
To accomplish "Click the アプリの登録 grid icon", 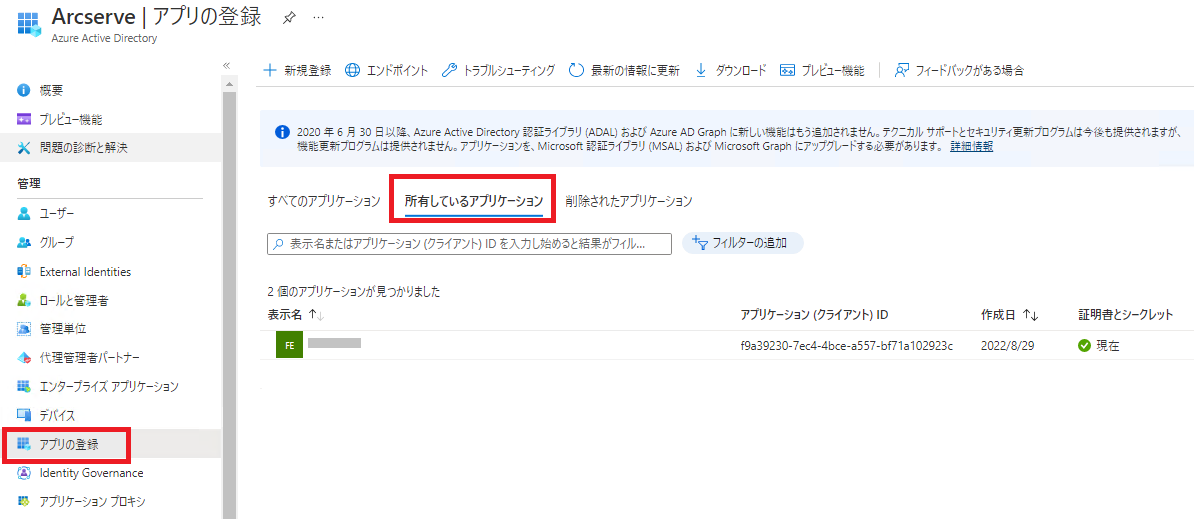I will tap(24, 444).
